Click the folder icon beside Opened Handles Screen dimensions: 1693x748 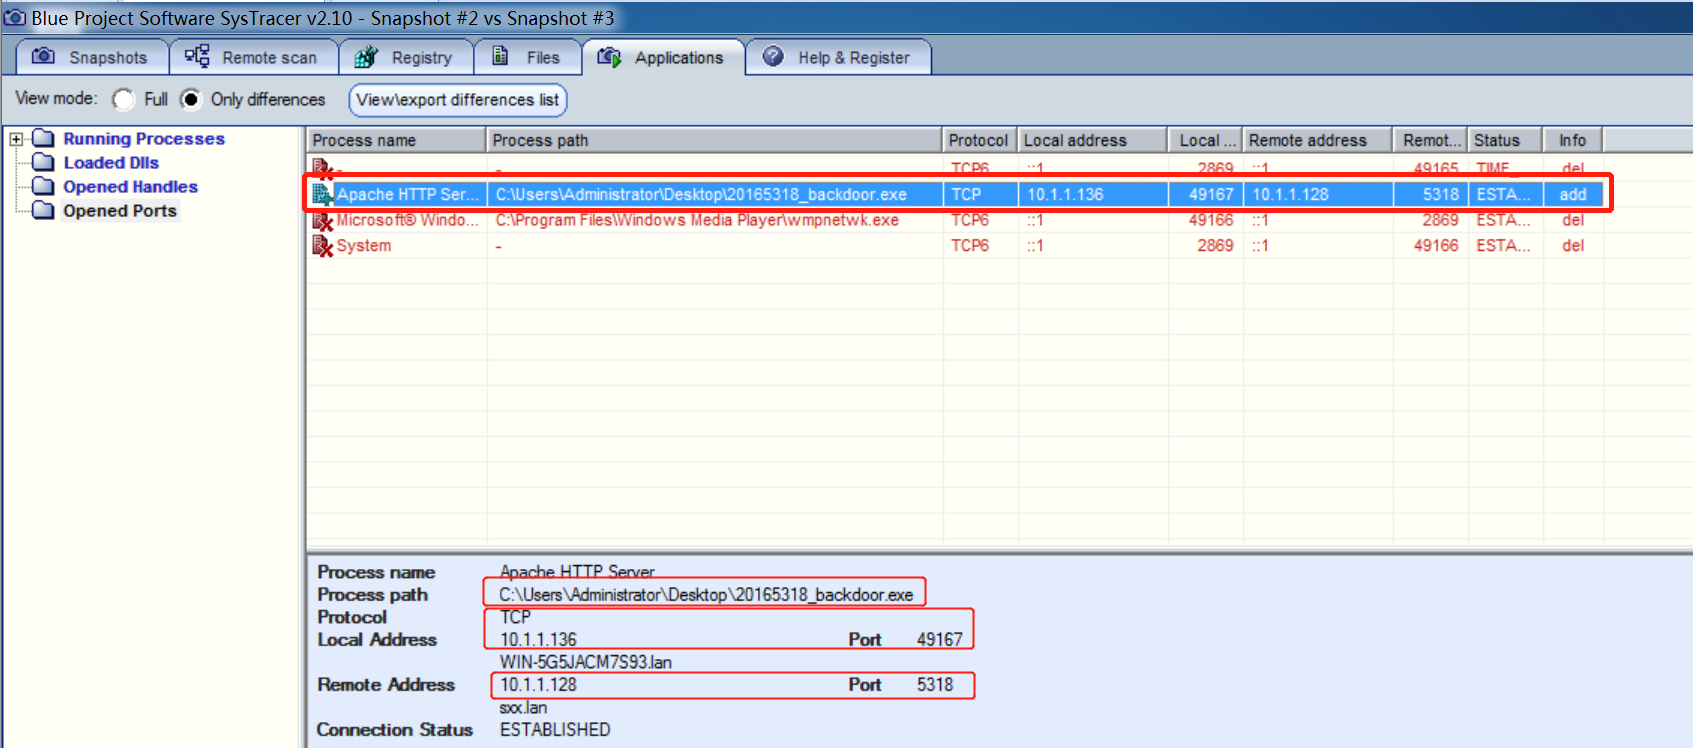(43, 186)
